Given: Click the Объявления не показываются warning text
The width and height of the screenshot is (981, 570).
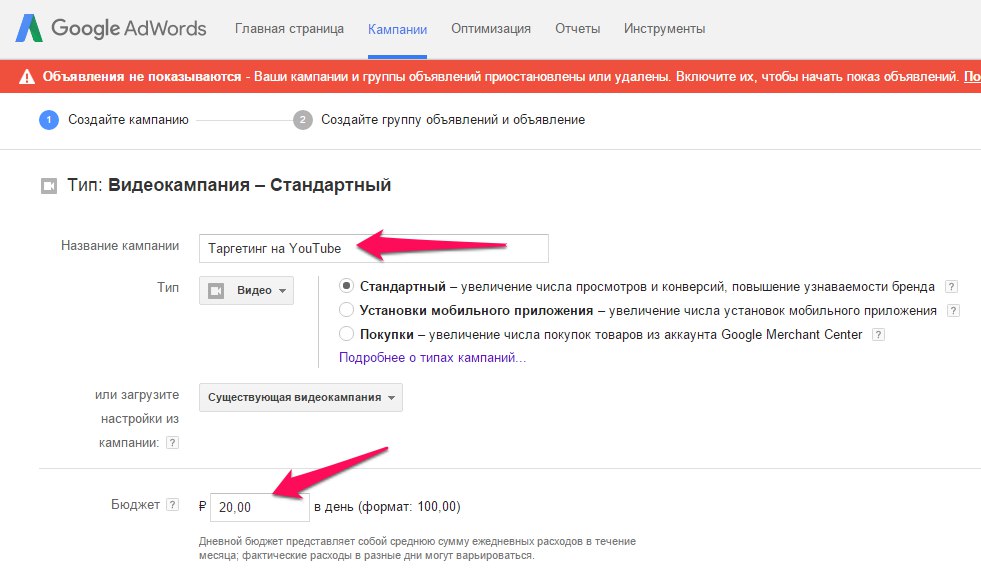Looking at the screenshot, I should click(x=142, y=77).
